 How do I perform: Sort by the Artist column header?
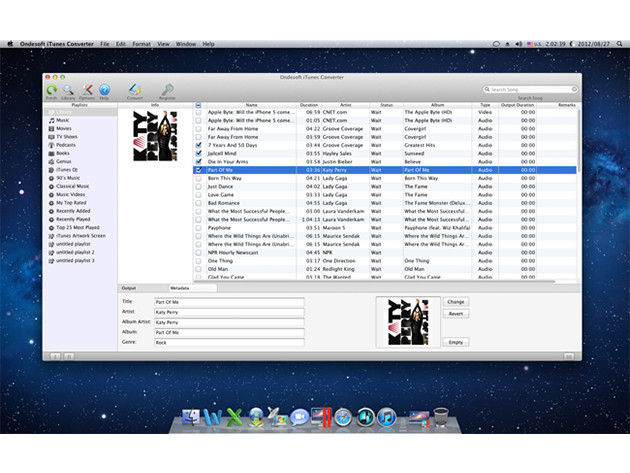tap(346, 105)
